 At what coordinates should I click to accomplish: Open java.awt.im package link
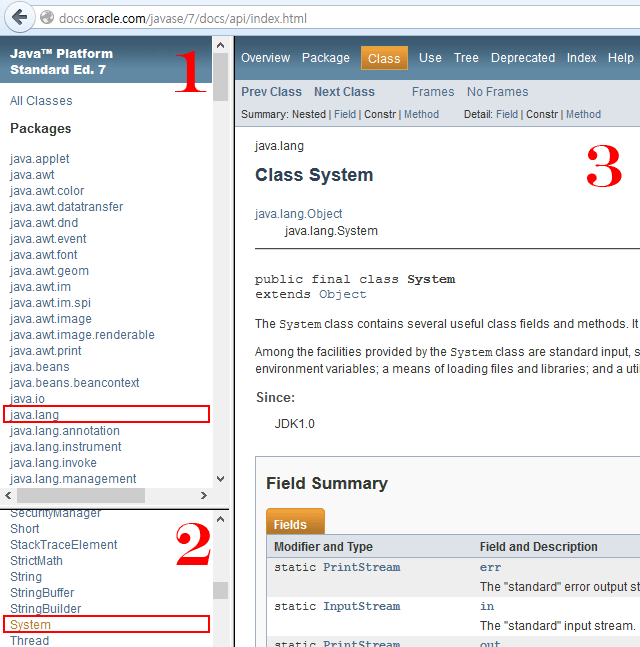coord(40,287)
